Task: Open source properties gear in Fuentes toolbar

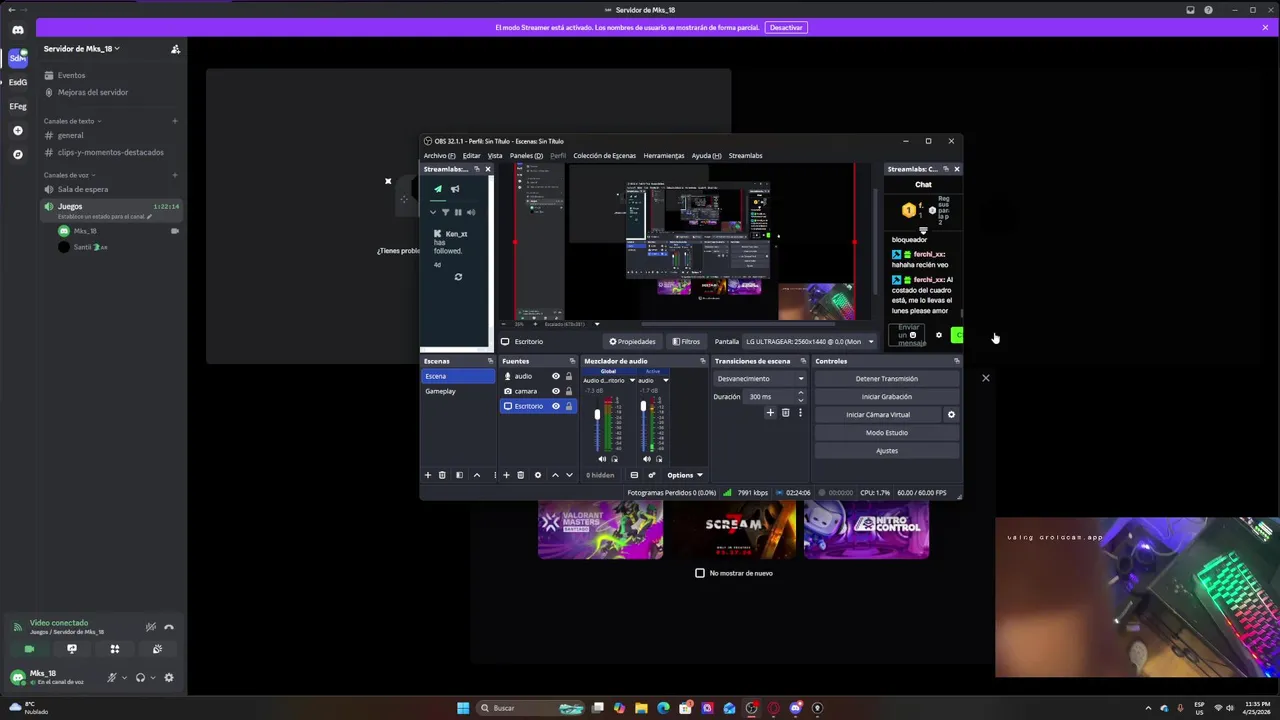Action: point(538,475)
